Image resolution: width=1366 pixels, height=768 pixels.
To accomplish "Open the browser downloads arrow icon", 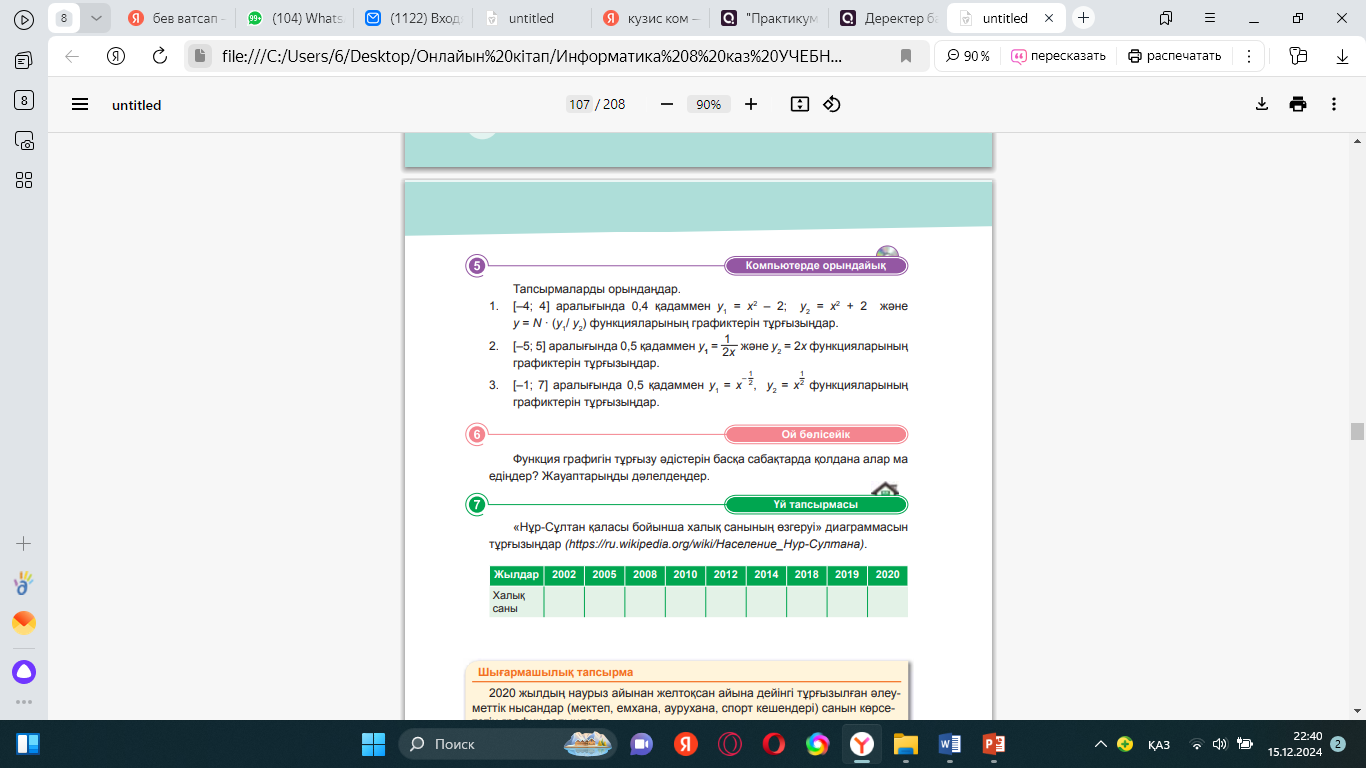I will (1343, 56).
